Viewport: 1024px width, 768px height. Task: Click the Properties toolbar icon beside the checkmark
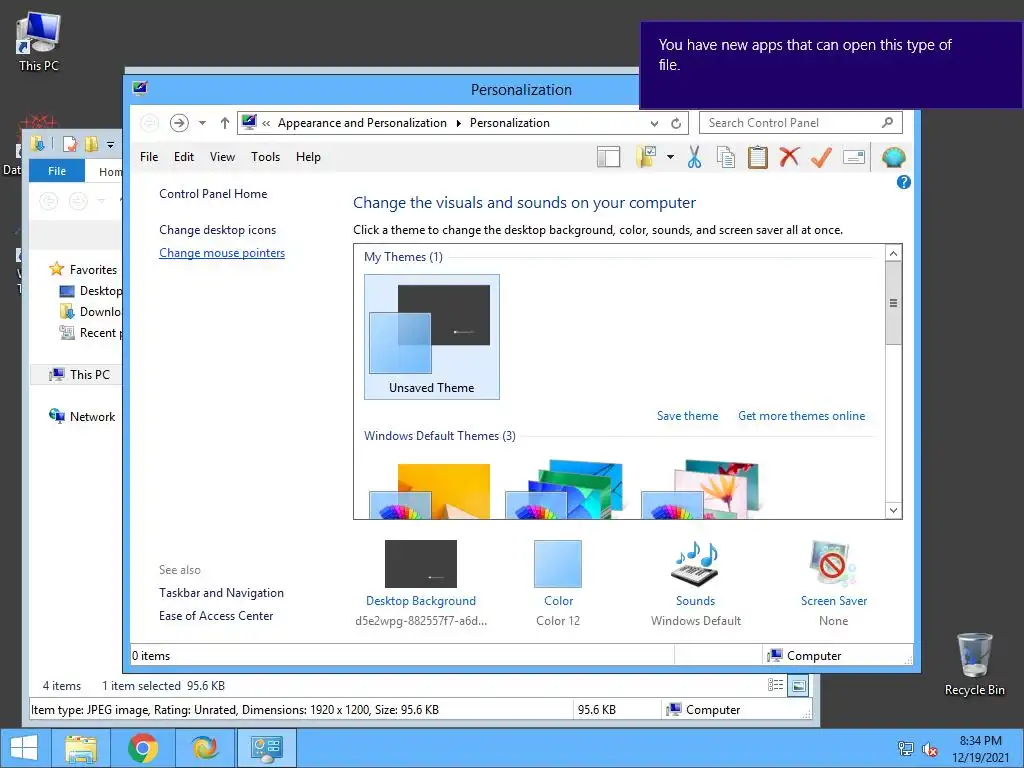click(854, 157)
